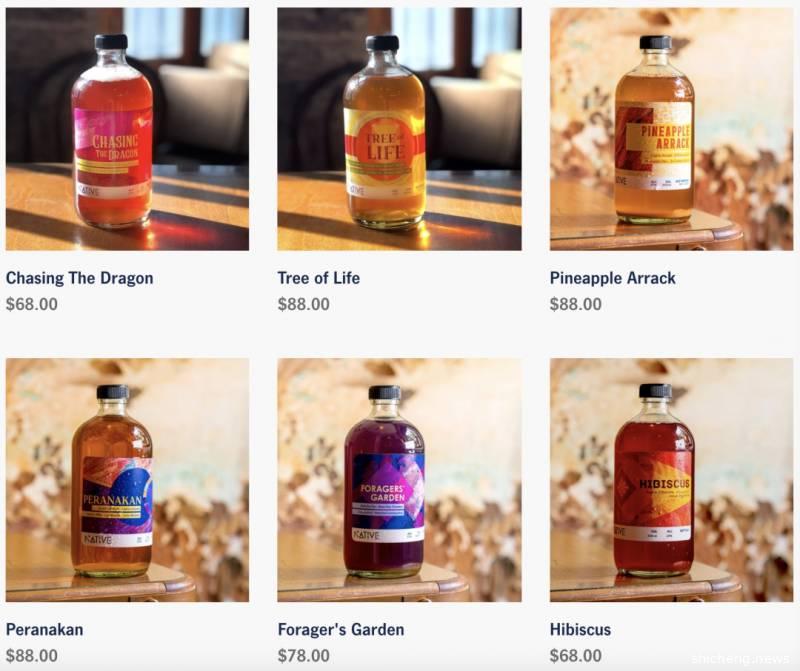Click the black cap of the Peranakan bottle
The width and height of the screenshot is (800, 671).
[113, 392]
